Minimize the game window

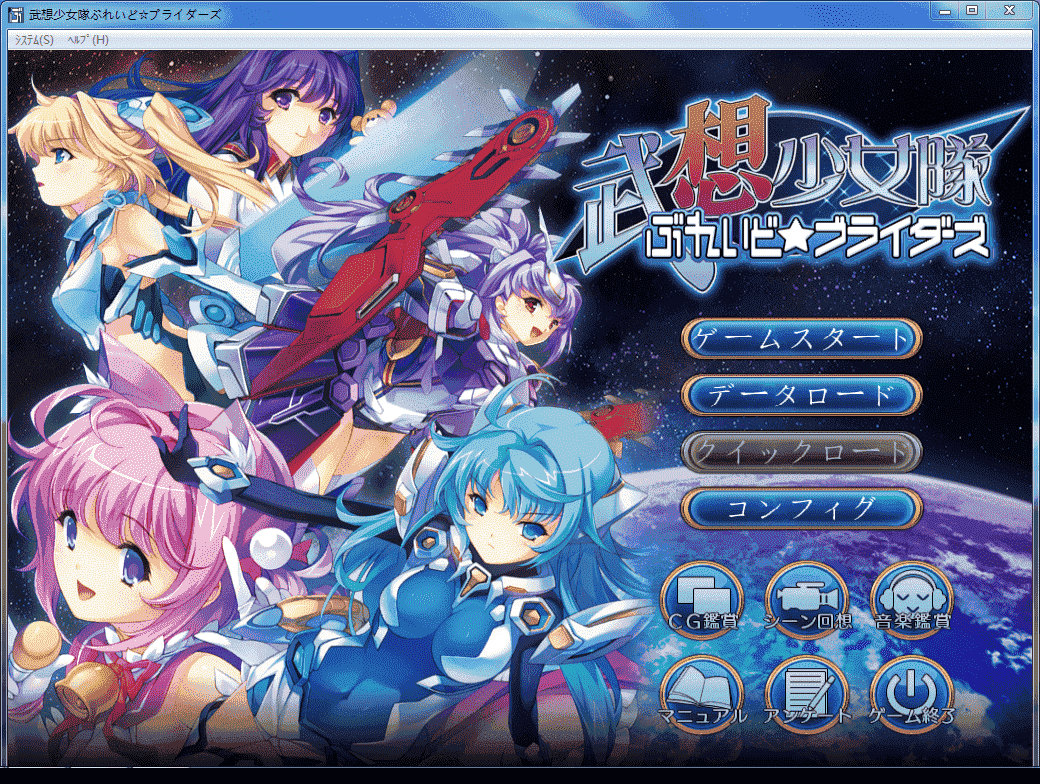[x=945, y=10]
